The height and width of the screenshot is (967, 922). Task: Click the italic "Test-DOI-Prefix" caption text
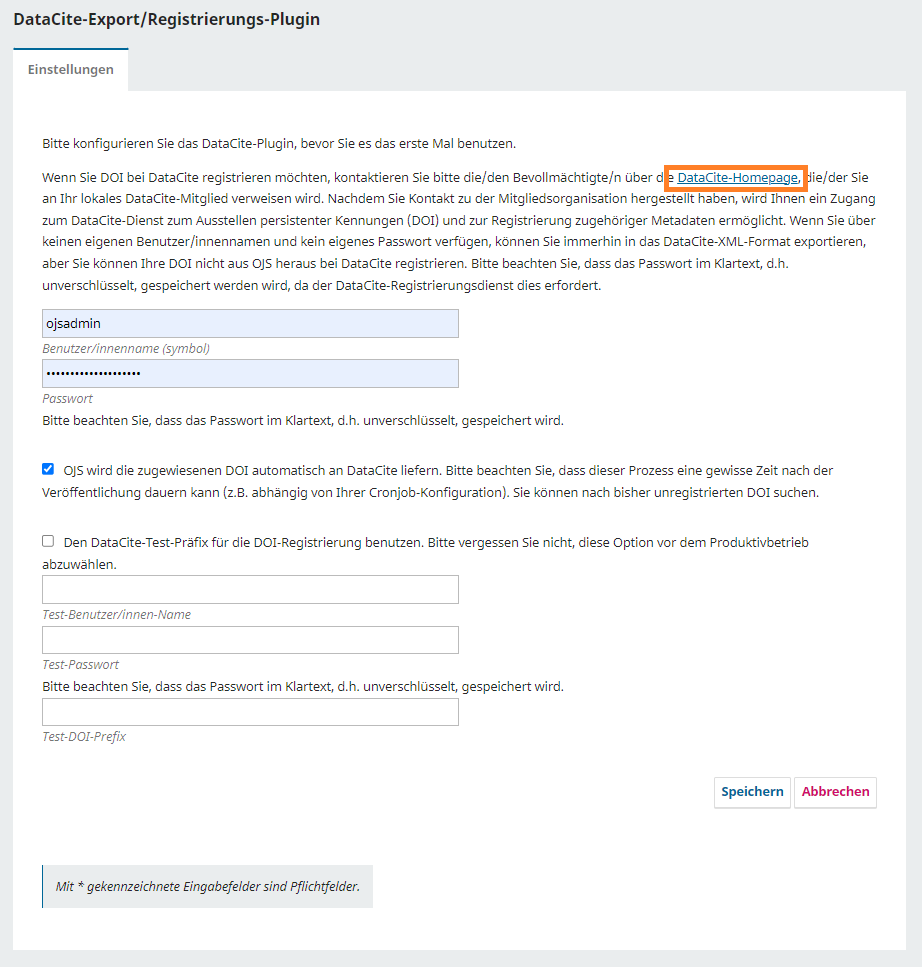click(84, 737)
